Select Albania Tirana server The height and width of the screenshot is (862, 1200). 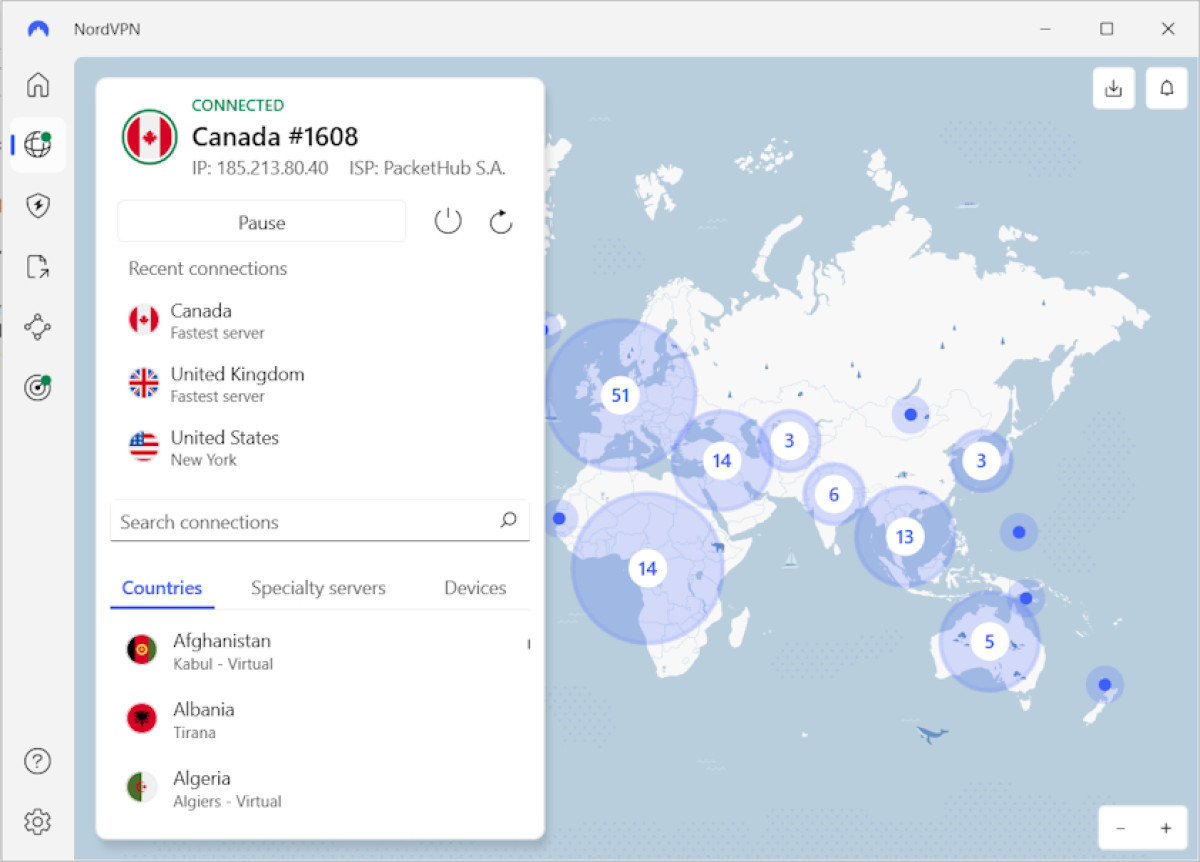click(320, 720)
